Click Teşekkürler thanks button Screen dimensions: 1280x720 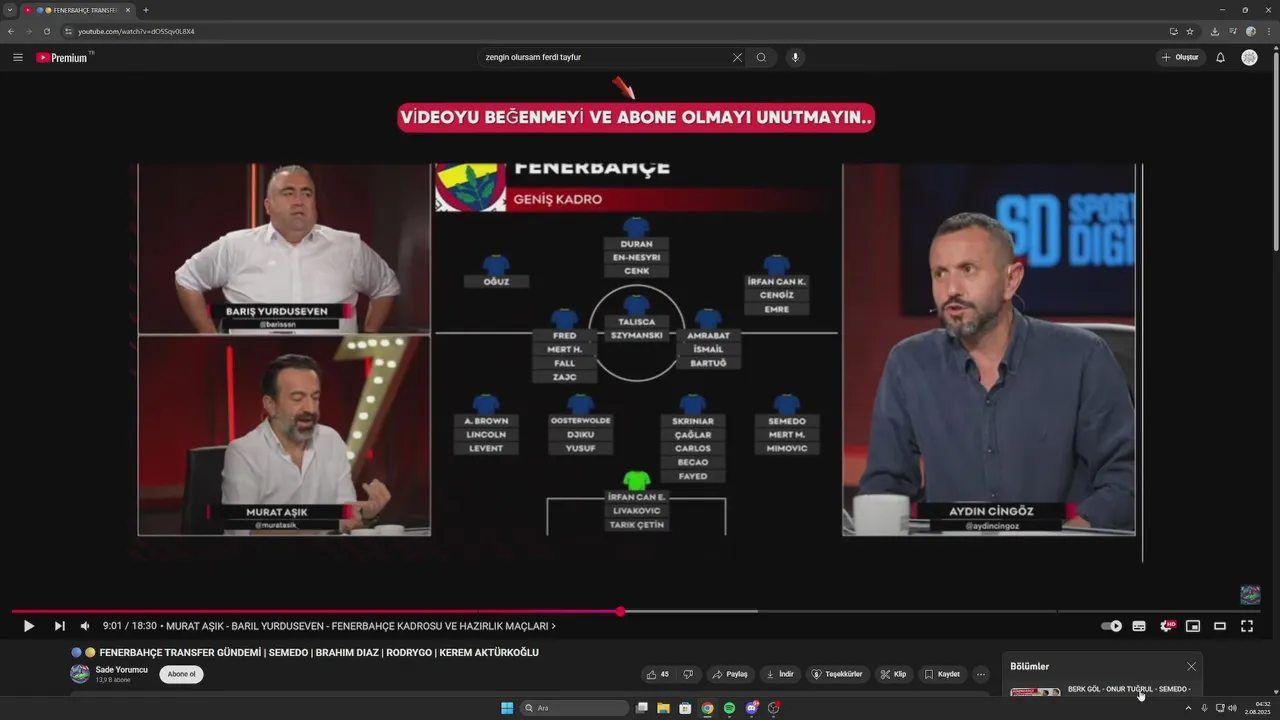click(x=836, y=674)
